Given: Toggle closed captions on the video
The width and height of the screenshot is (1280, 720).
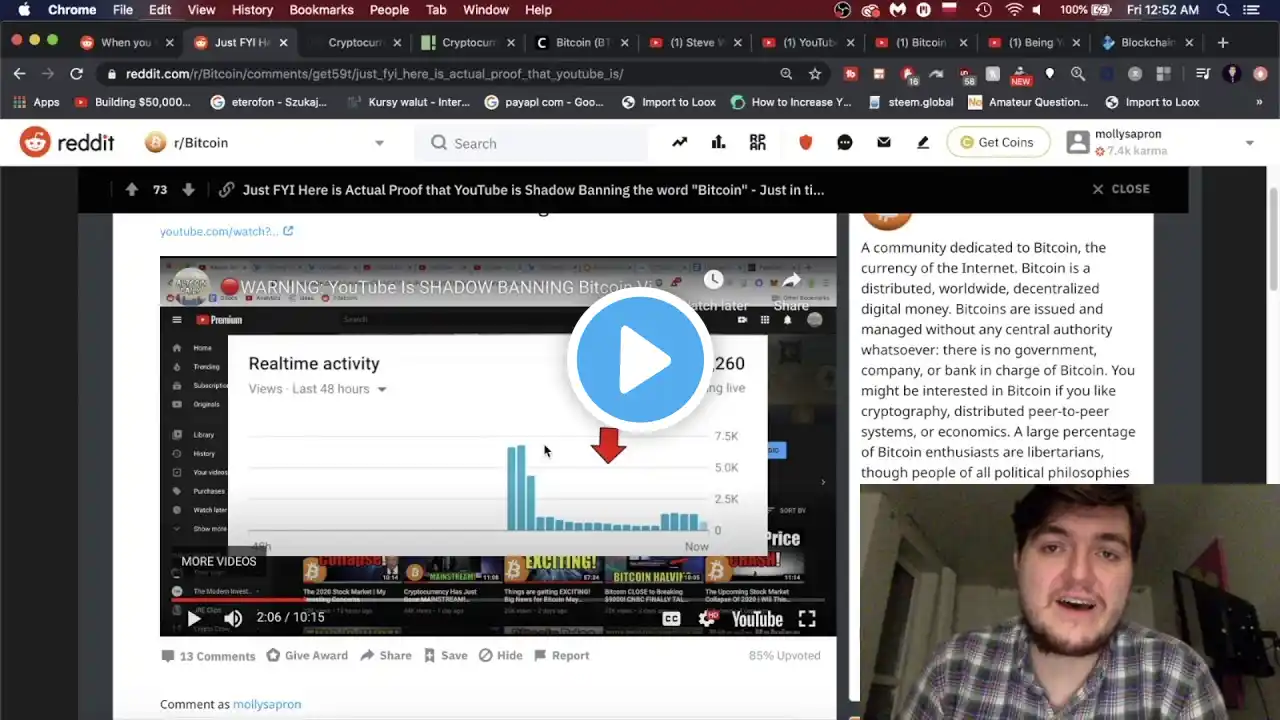Looking at the screenshot, I should point(672,619).
